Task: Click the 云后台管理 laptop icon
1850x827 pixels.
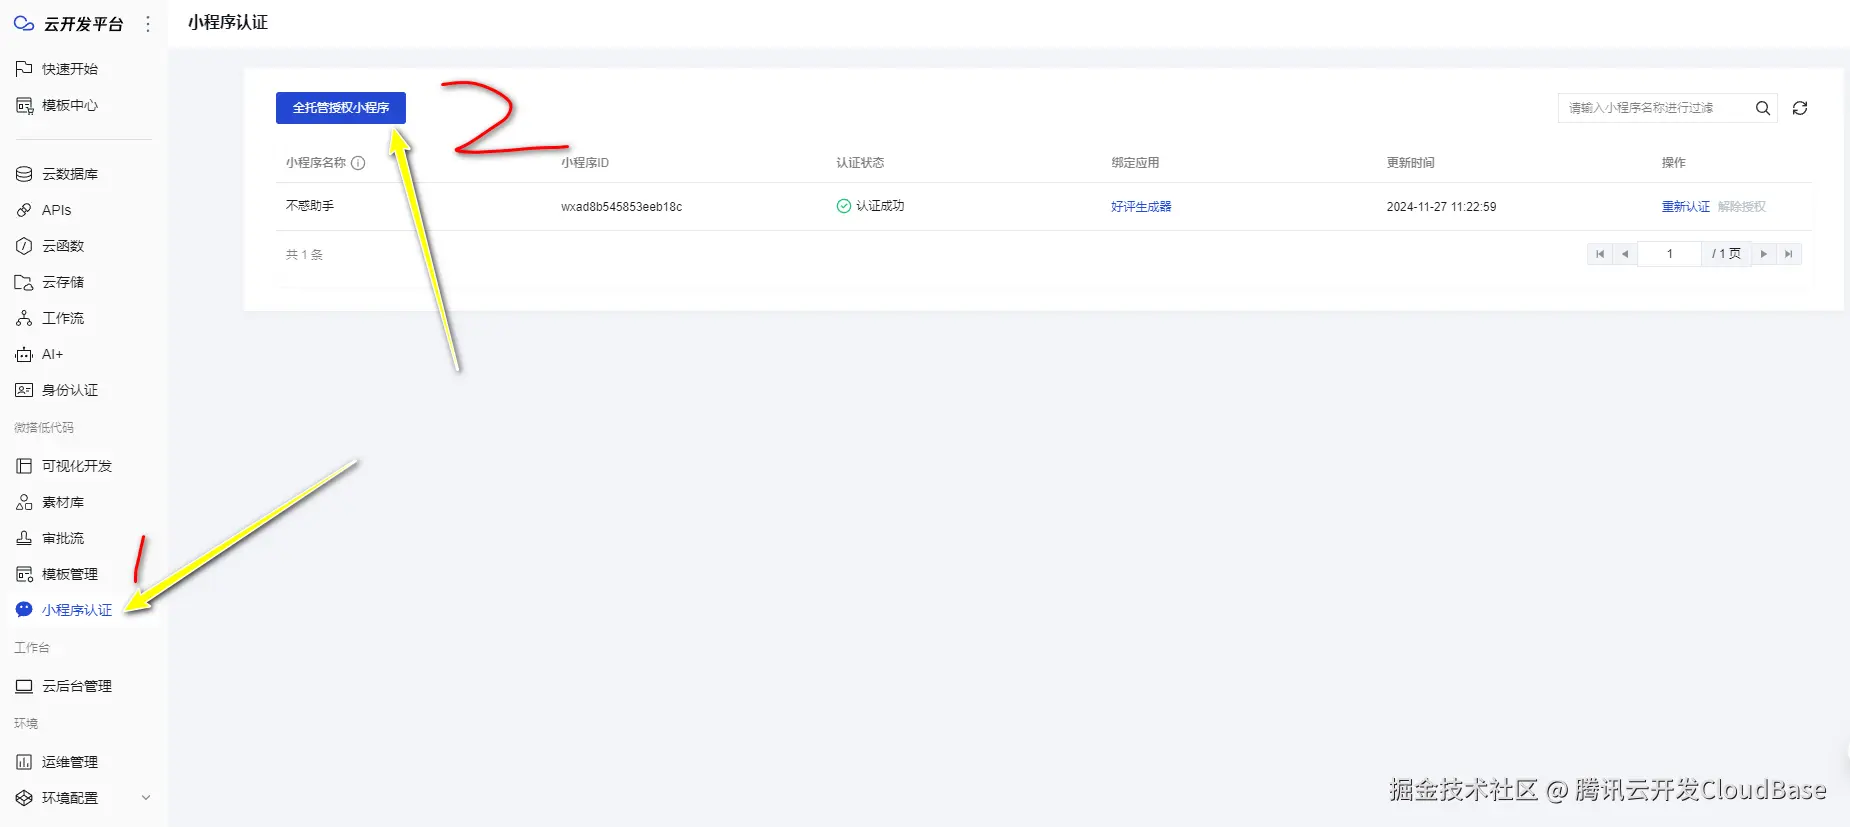Action: [24, 686]
